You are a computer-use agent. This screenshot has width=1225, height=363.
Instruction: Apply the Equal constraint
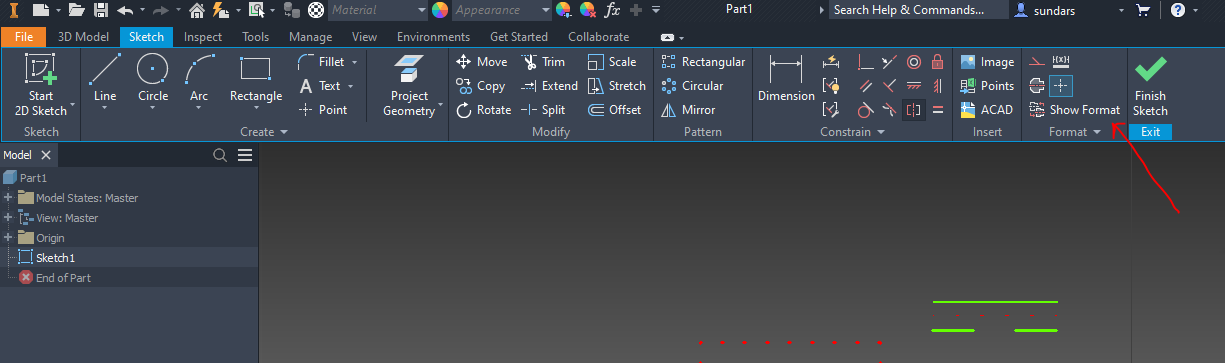pyautogui.click(x=938, y=110)
